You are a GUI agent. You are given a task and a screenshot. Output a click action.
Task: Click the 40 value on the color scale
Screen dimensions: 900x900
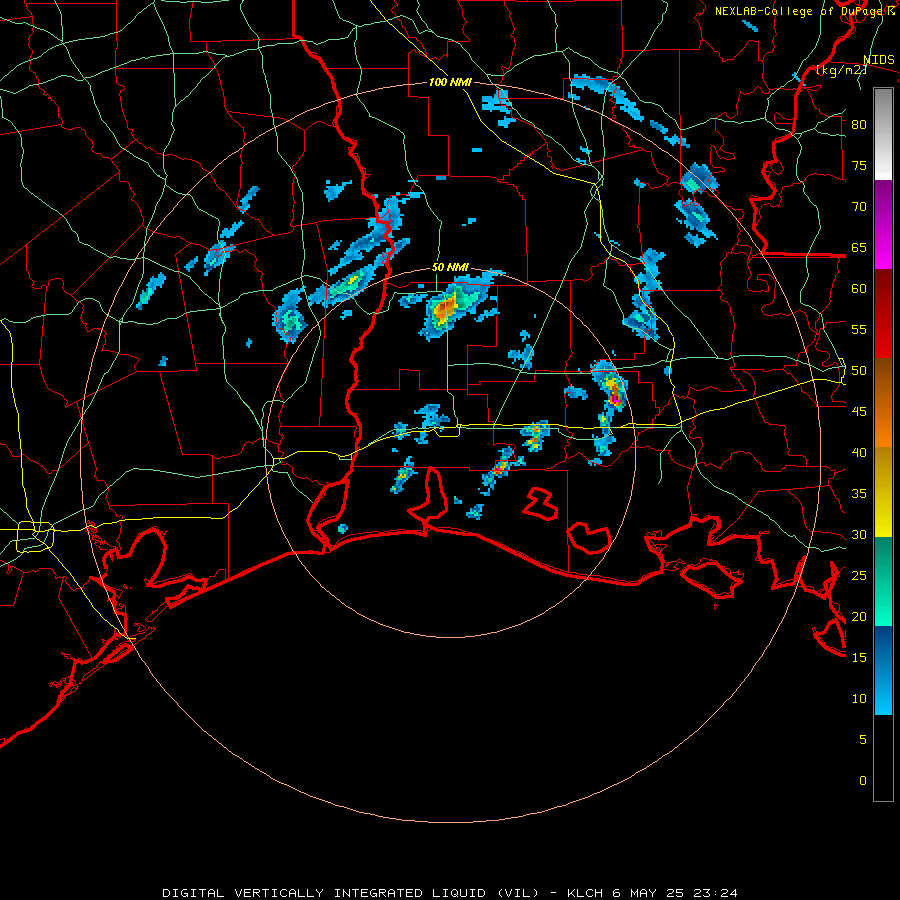[859, 452]
